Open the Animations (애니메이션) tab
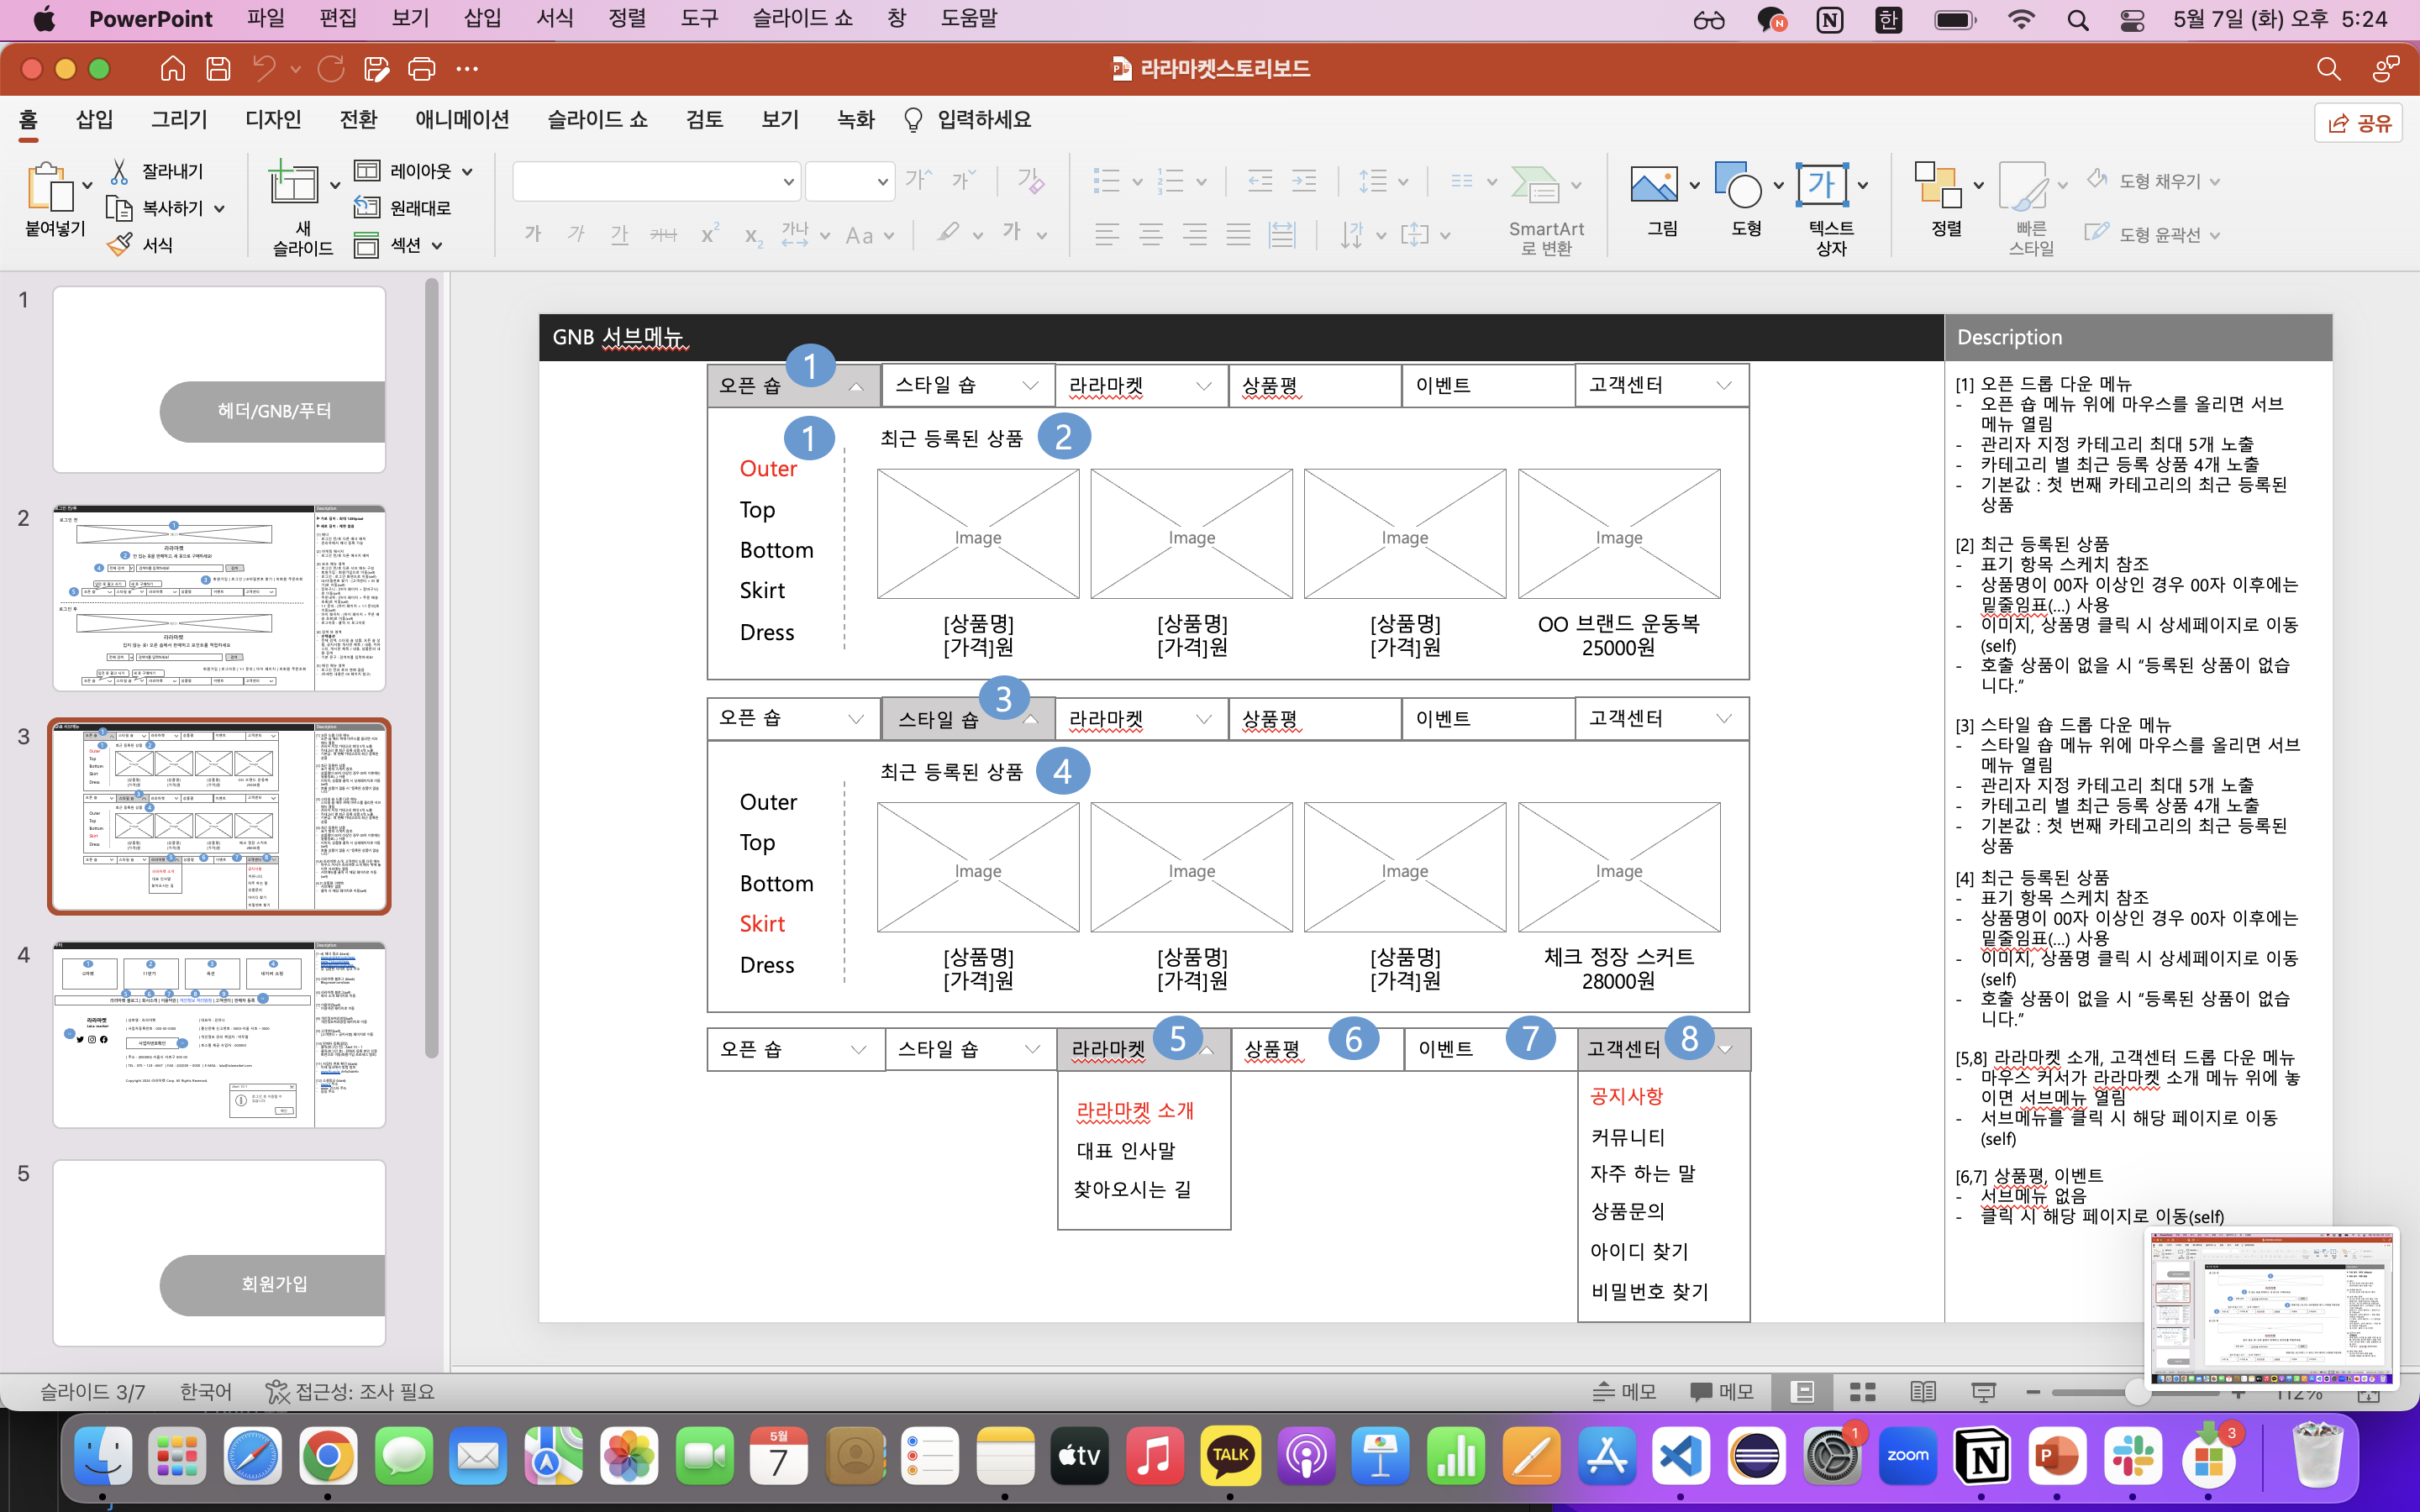Screen dimensions: 2420x1512 (x=462, y=120)
